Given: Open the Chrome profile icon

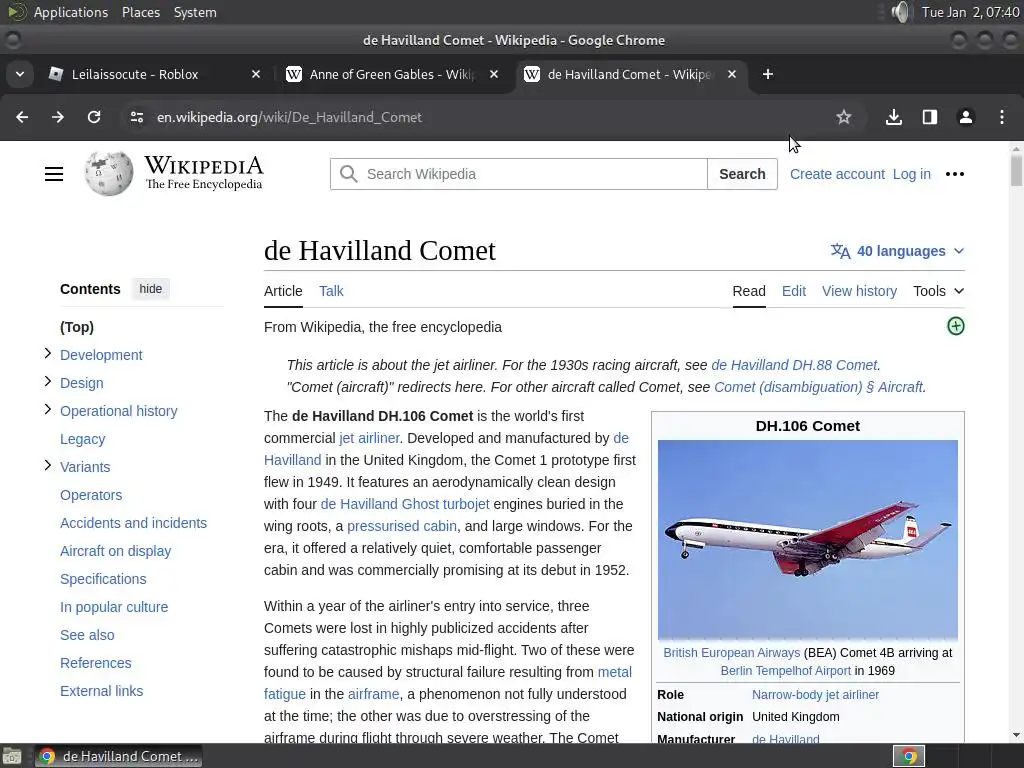Looking at the screenshot, I should (966, 117).
